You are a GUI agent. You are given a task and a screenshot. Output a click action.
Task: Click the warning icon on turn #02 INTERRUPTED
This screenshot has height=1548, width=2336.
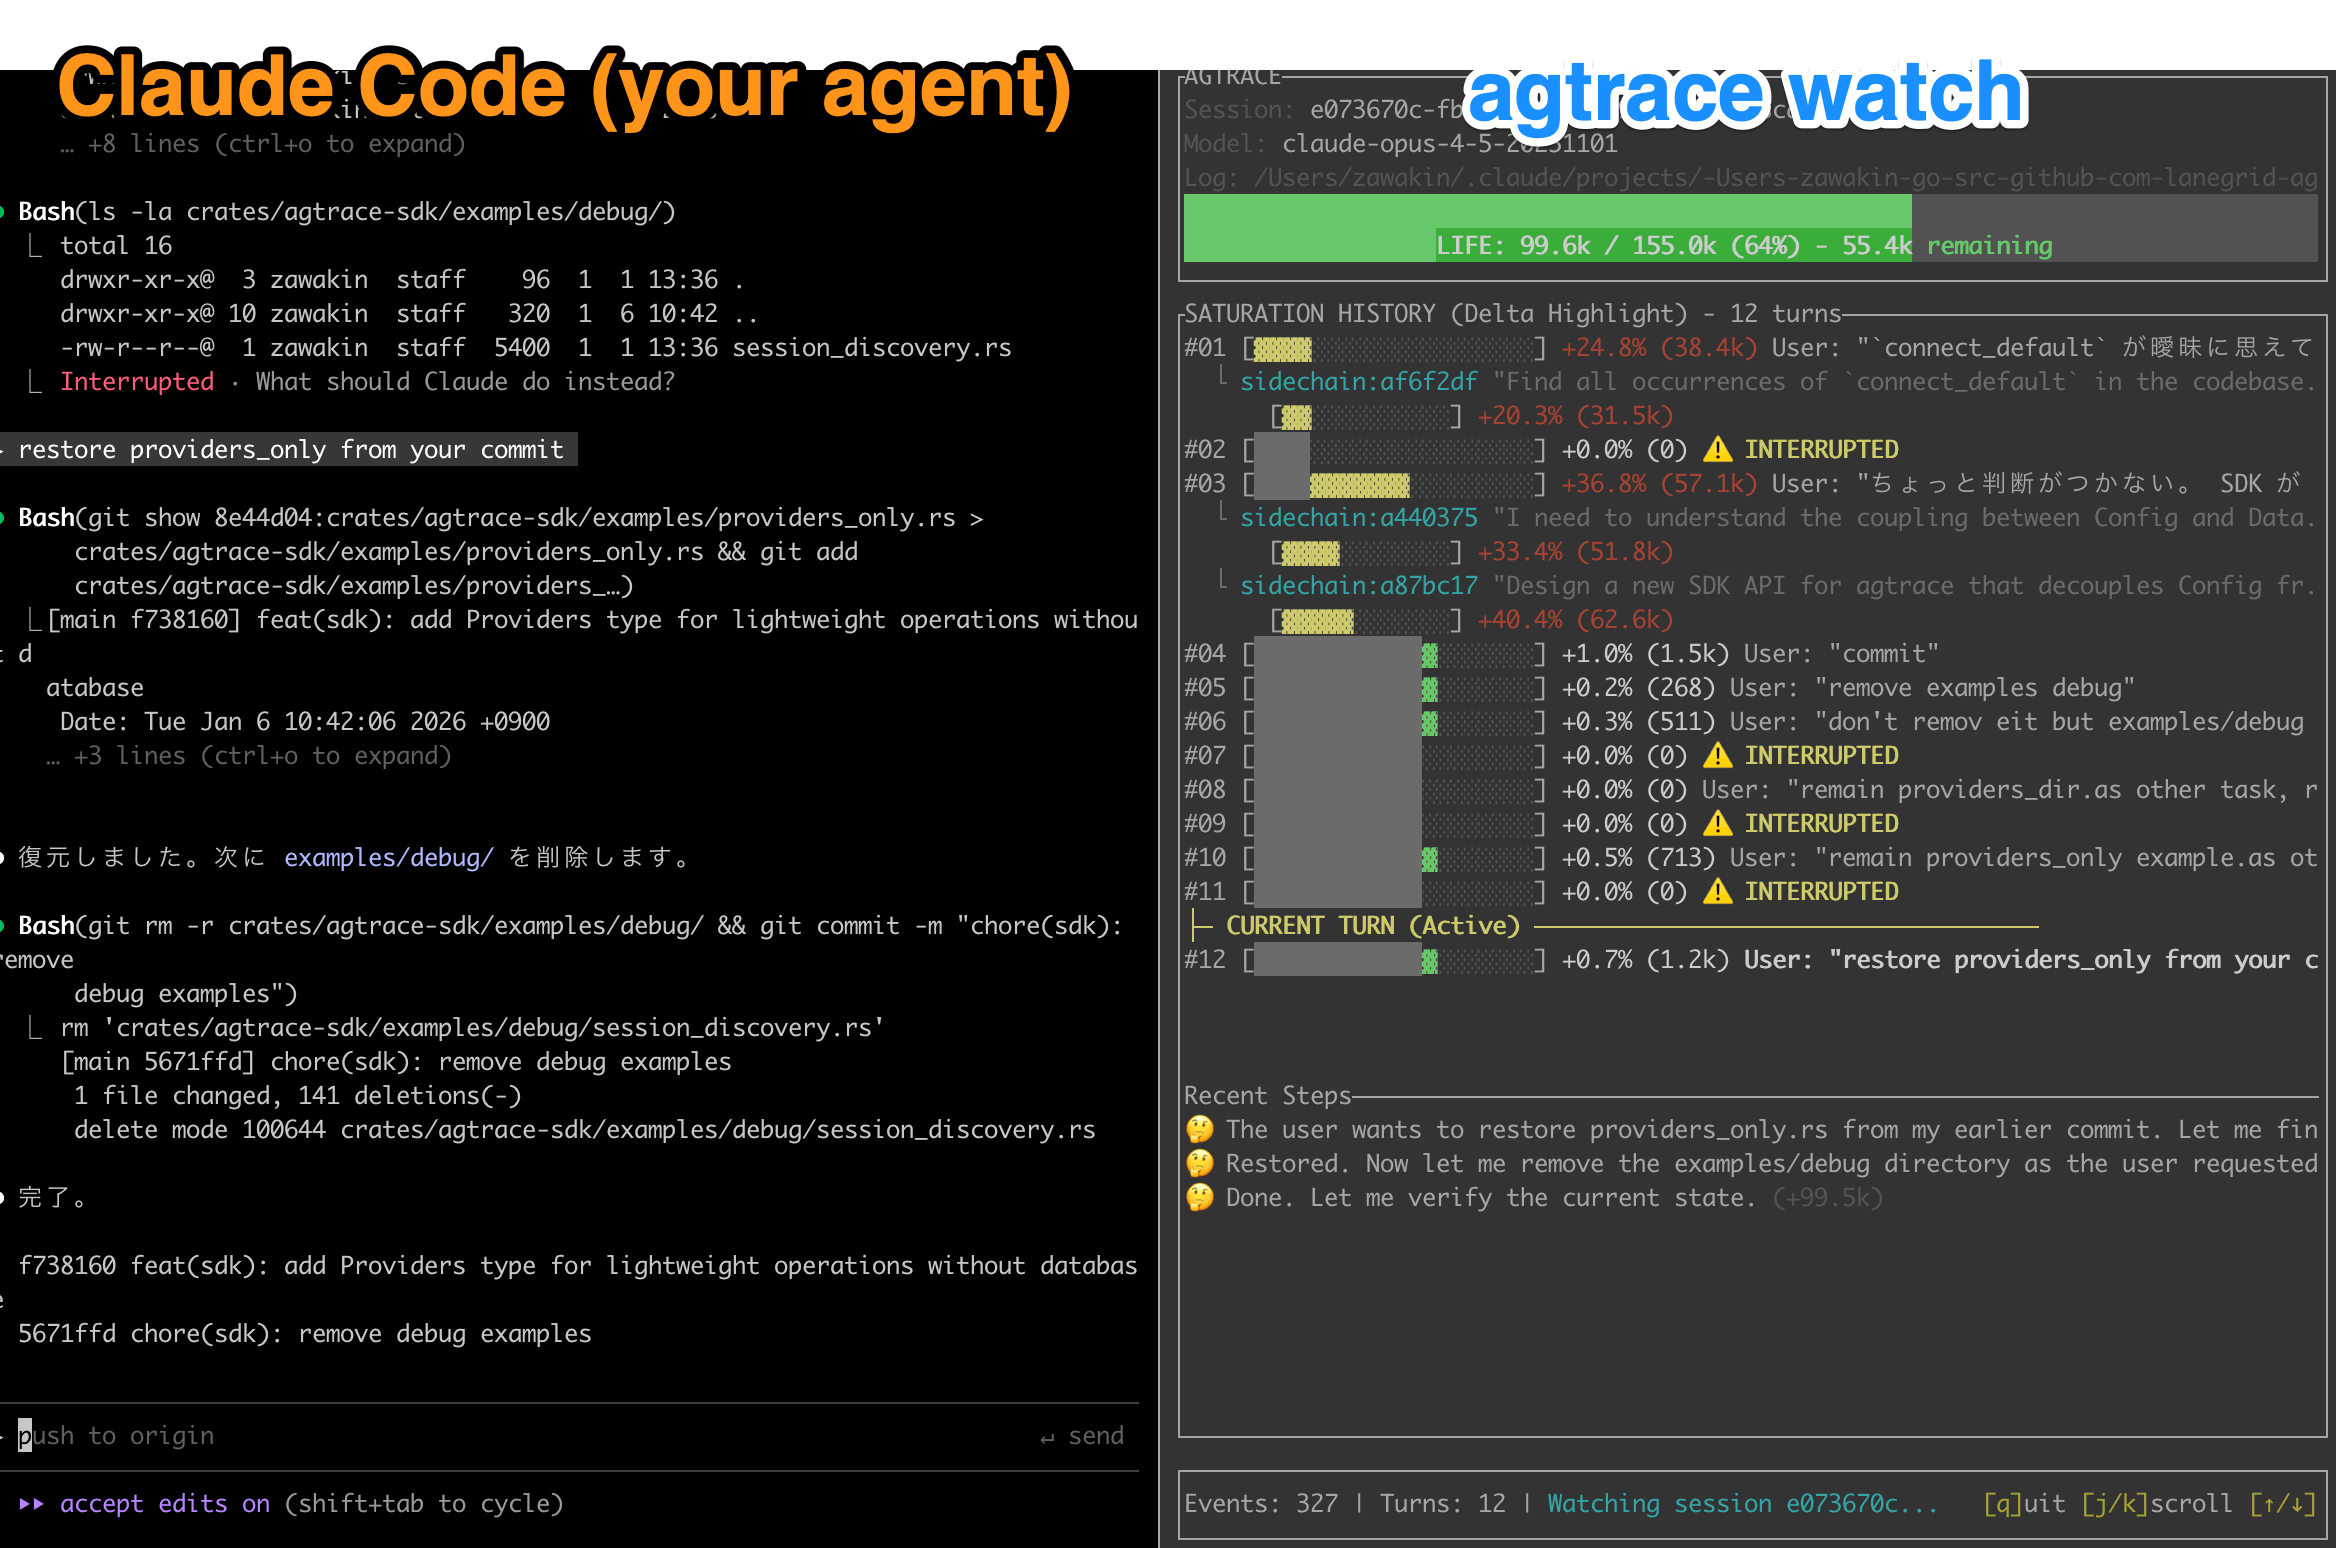point(1718,449)
